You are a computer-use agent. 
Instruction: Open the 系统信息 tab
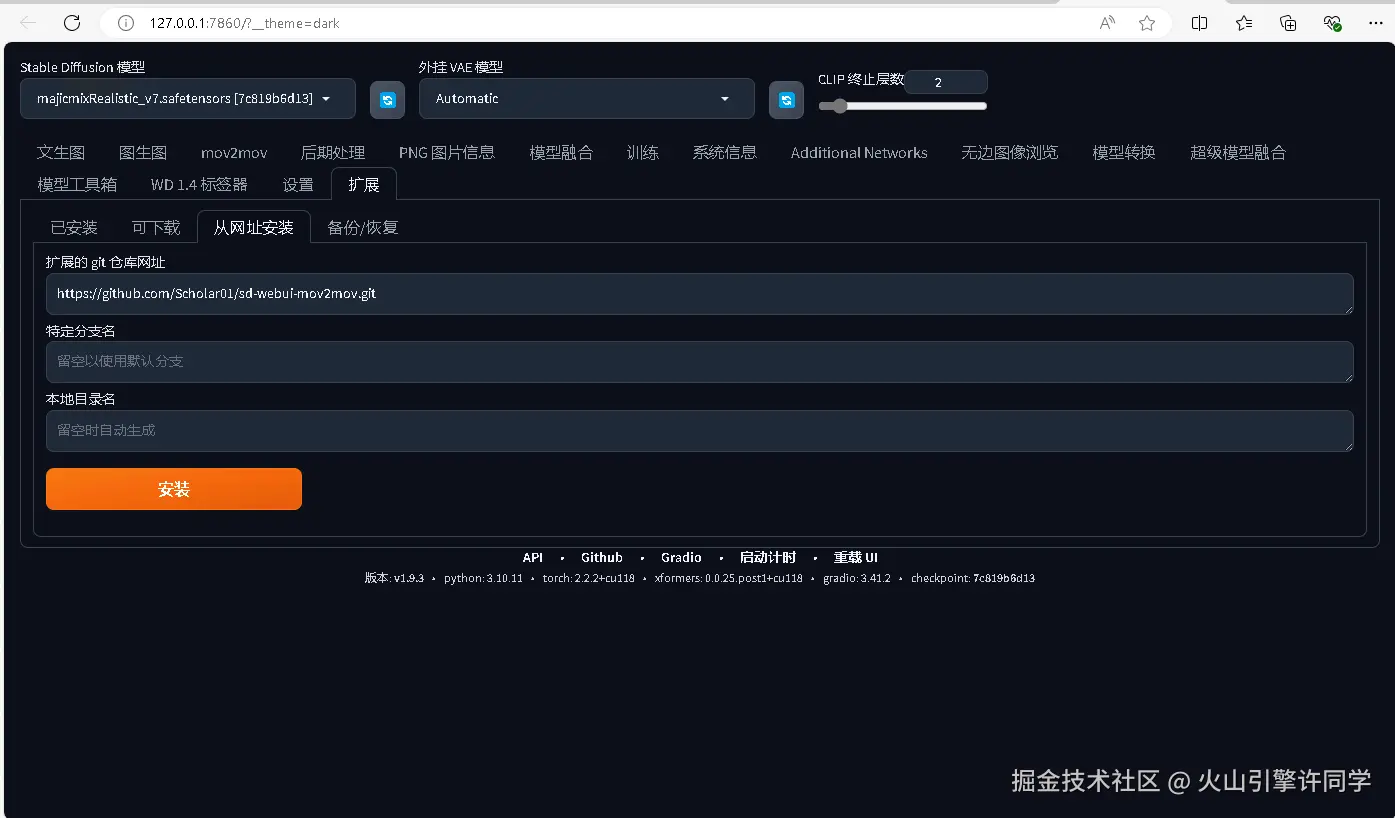(x=725, y=153)
